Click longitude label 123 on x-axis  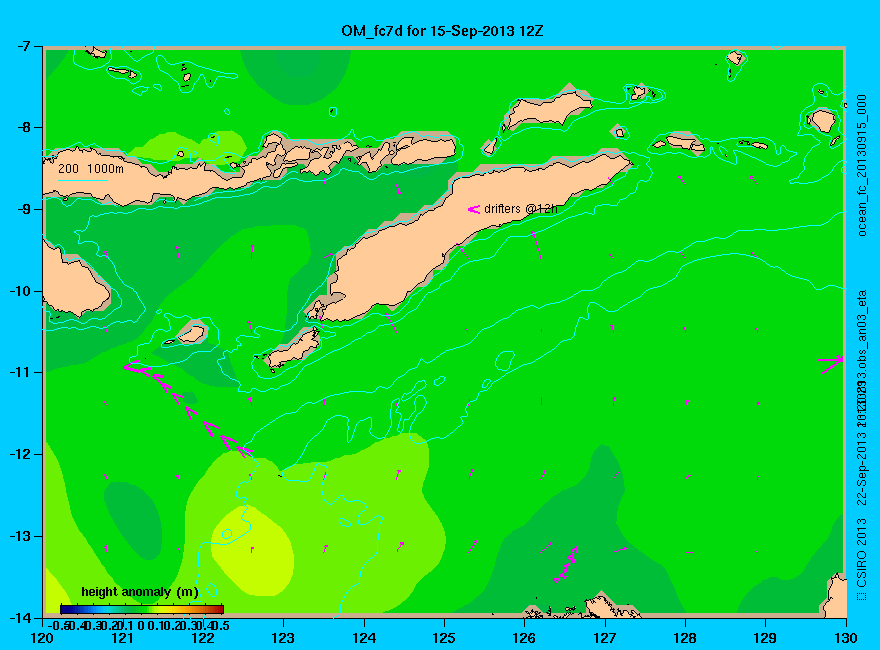click(283, 638)
